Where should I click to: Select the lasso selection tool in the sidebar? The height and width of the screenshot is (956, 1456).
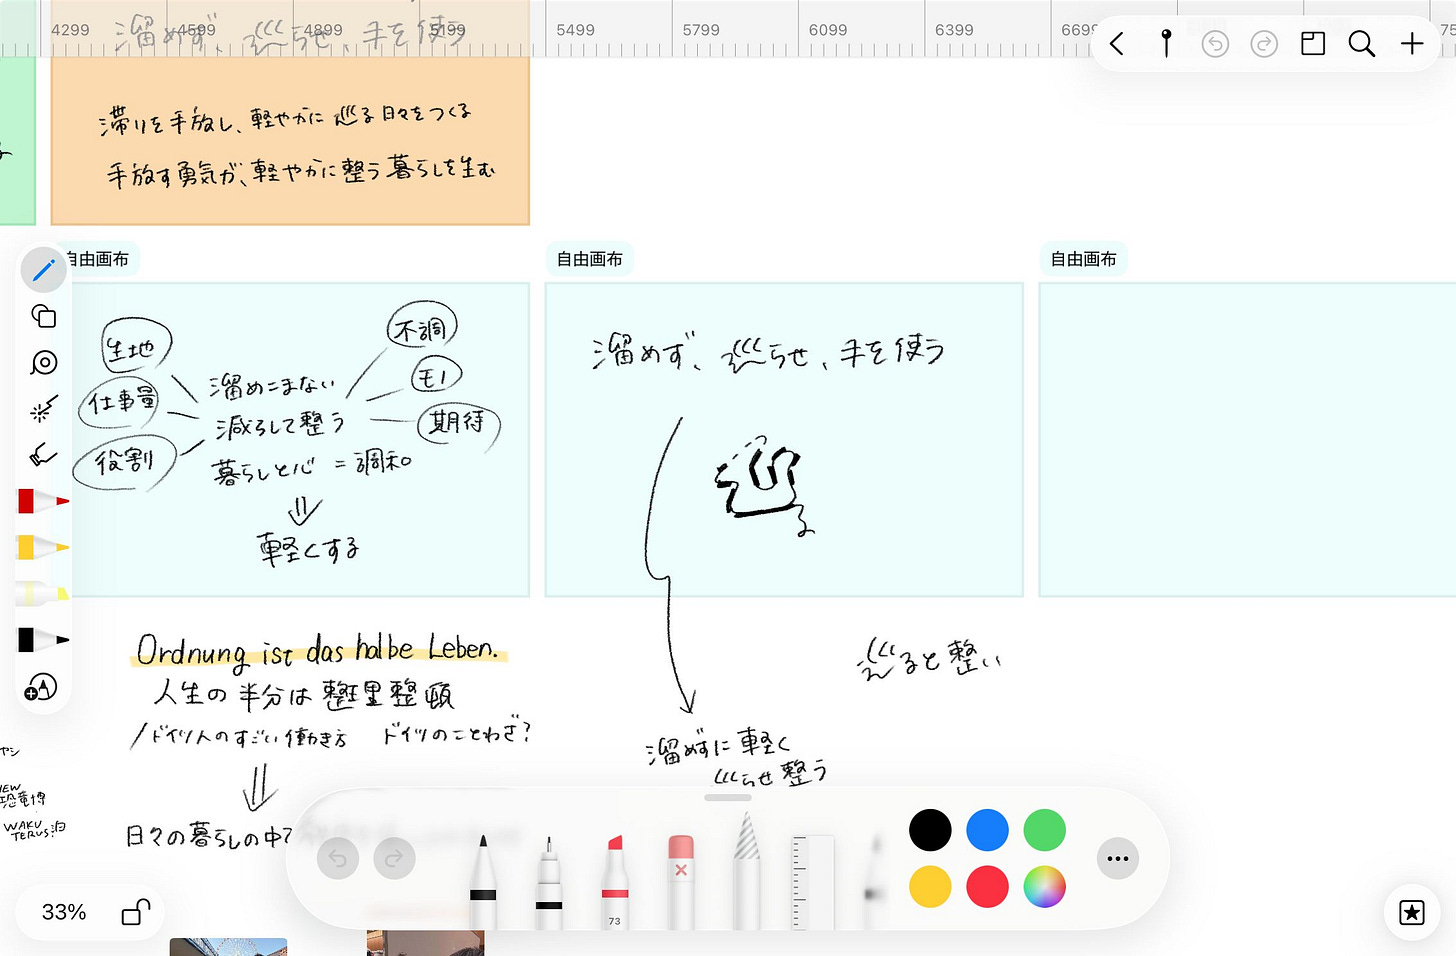(43, 363)
